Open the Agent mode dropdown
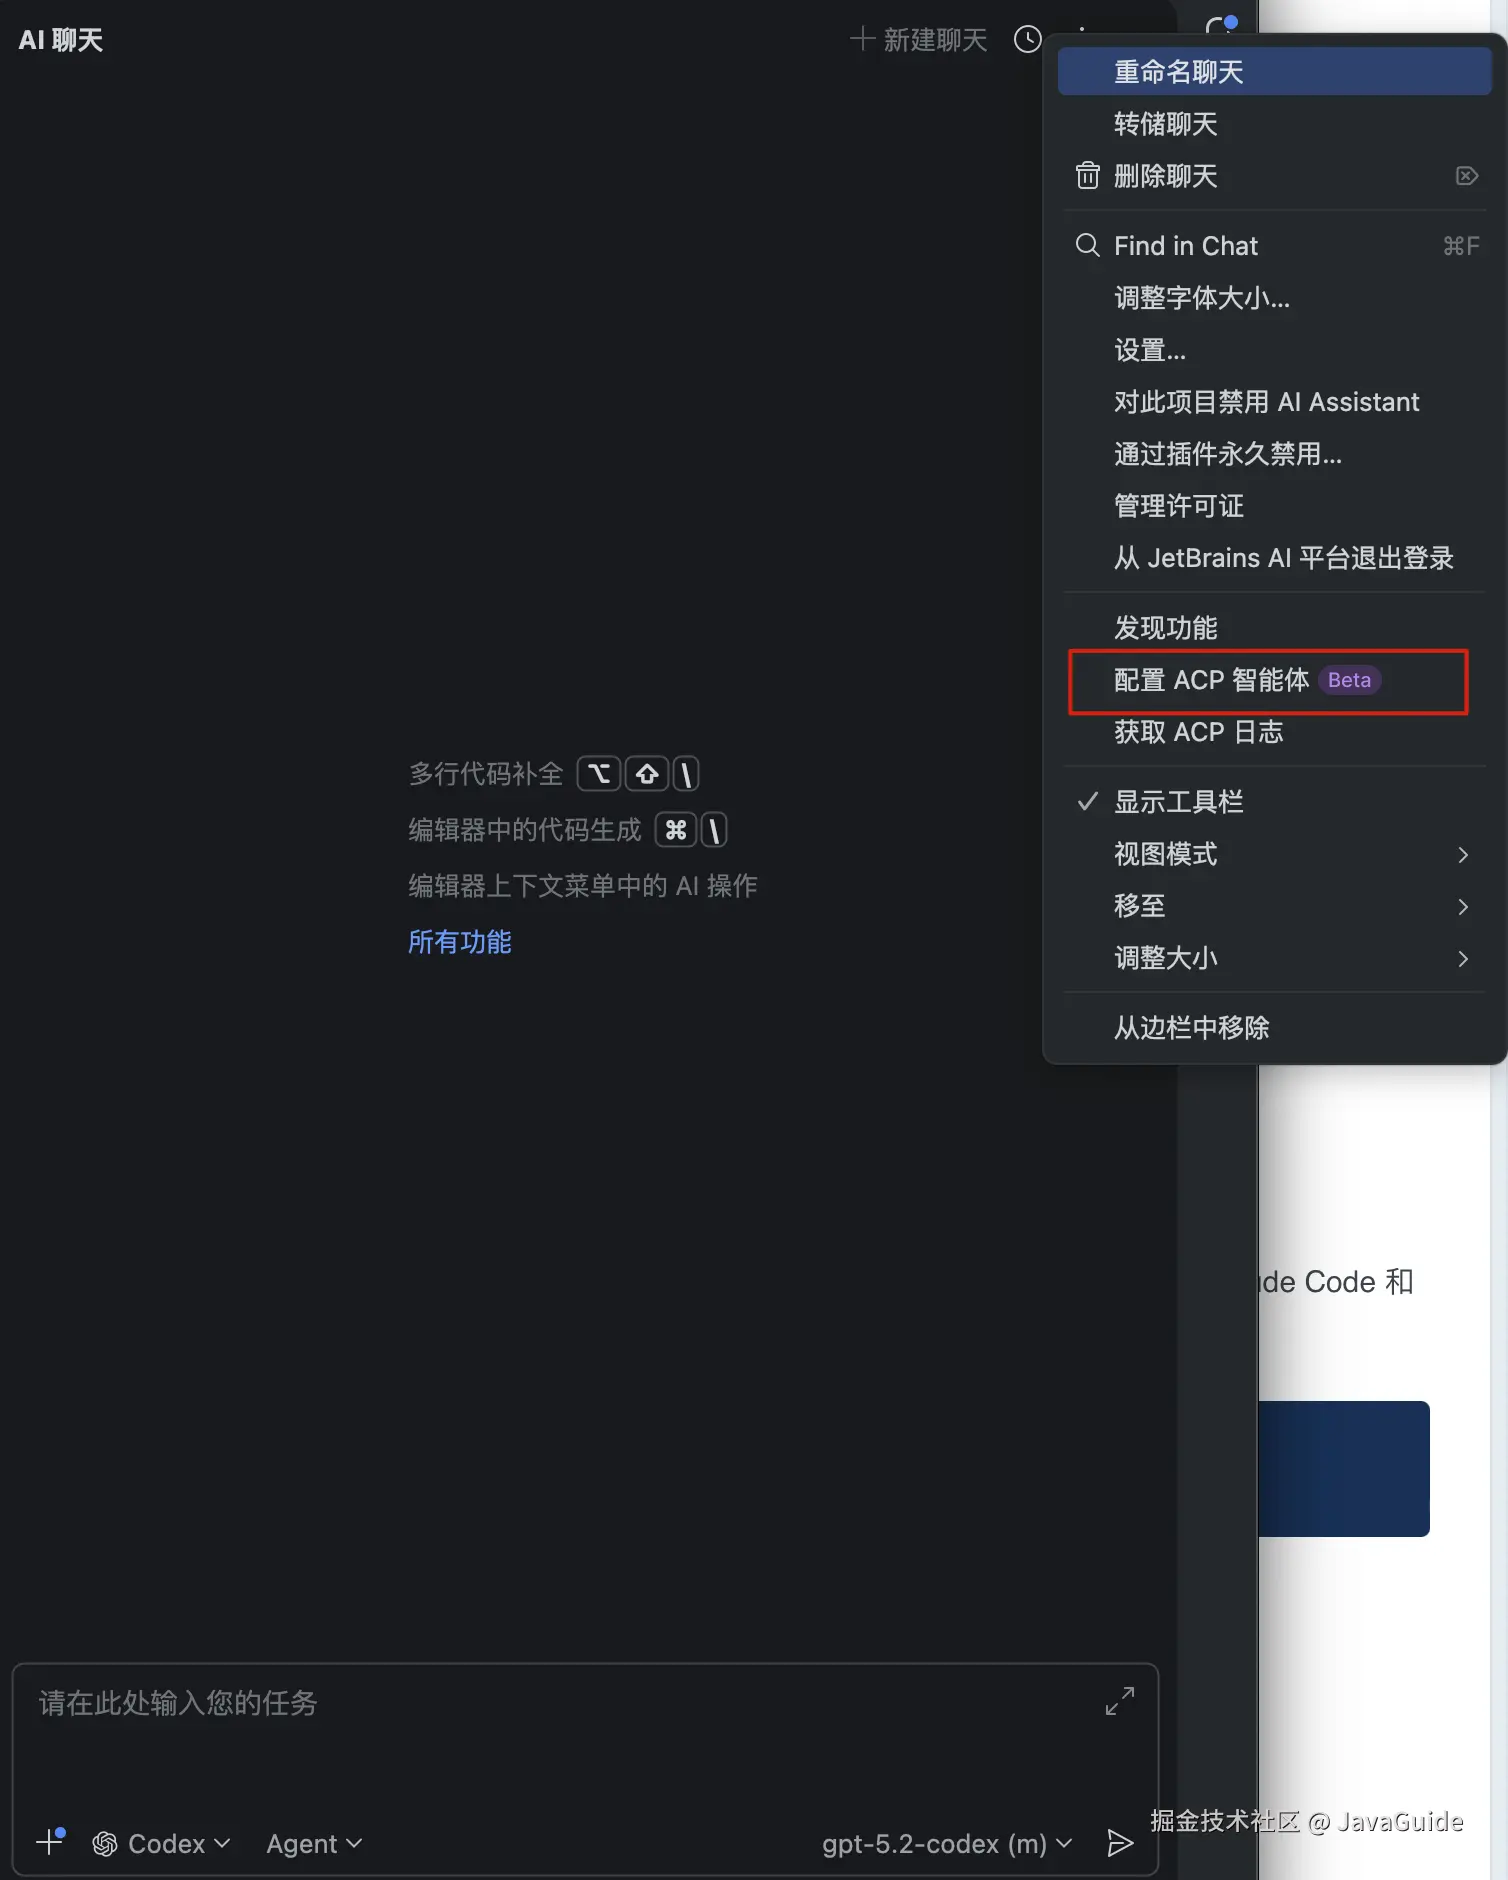This screenshot has width=1508, height=1880. [x=314, y=1843]
